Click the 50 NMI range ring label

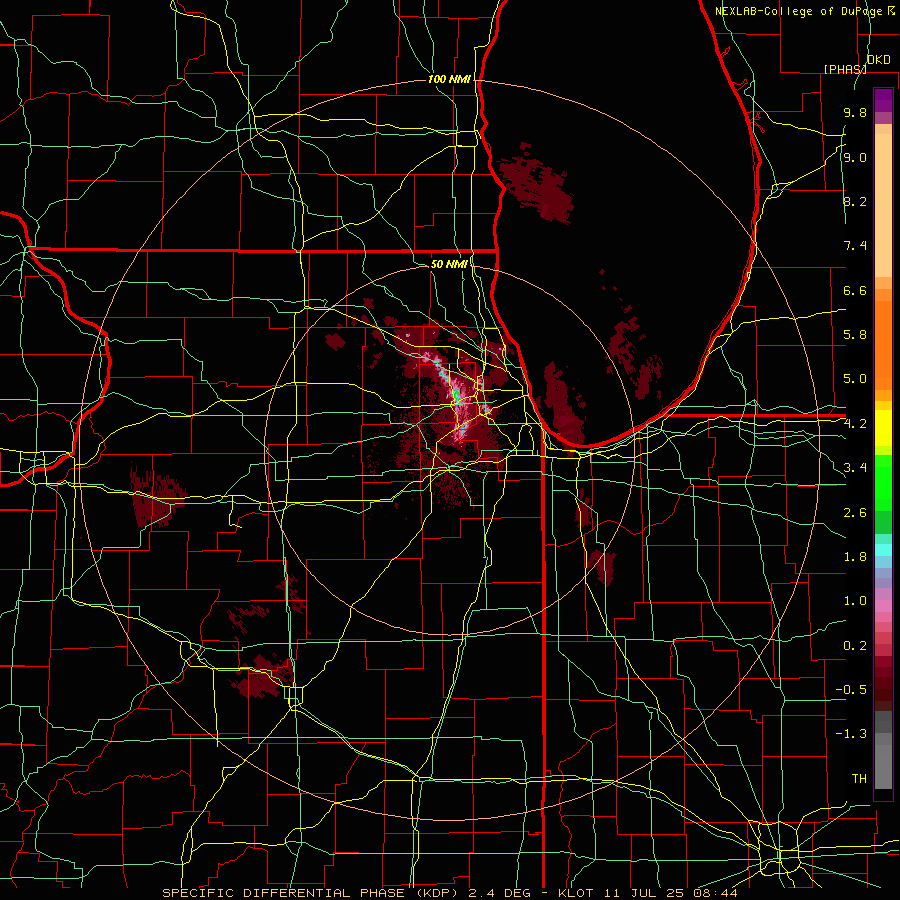449,264
